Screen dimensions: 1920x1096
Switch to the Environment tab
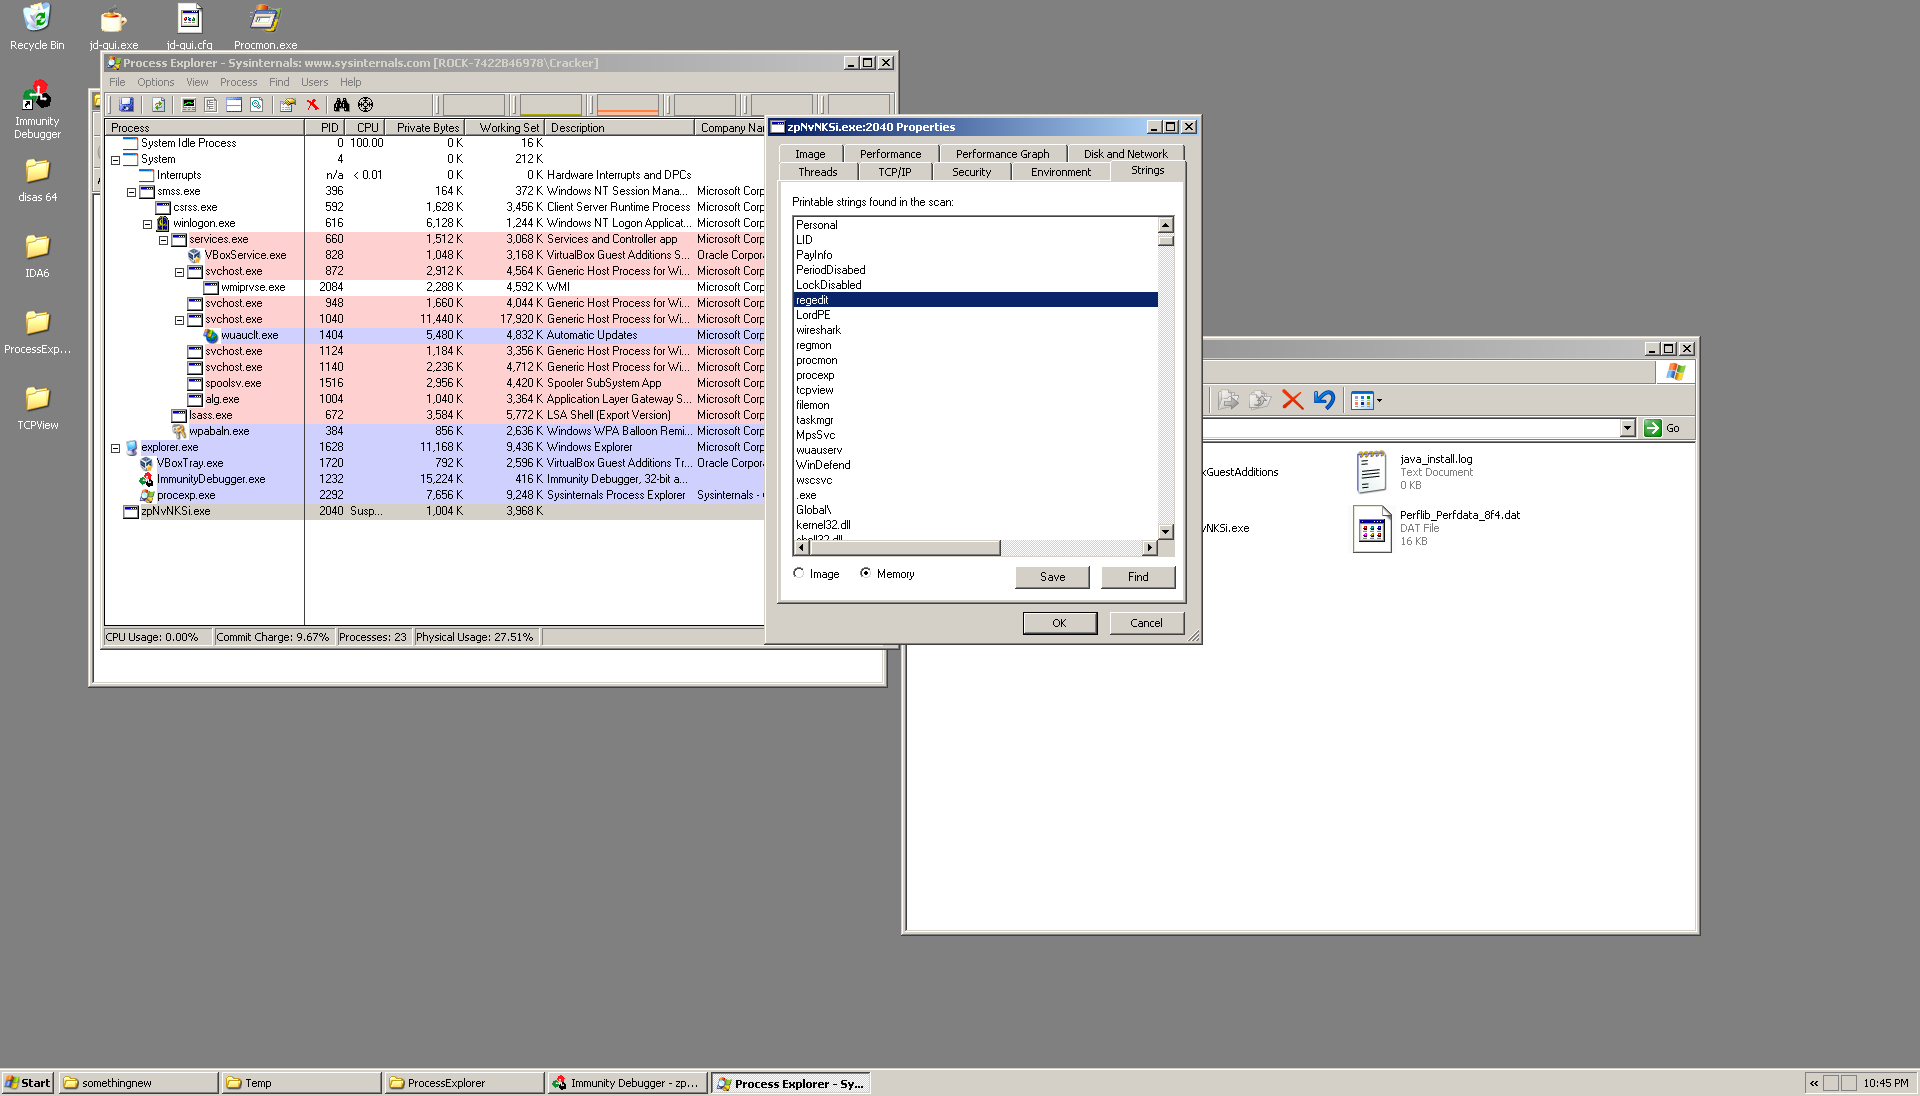1061,172
